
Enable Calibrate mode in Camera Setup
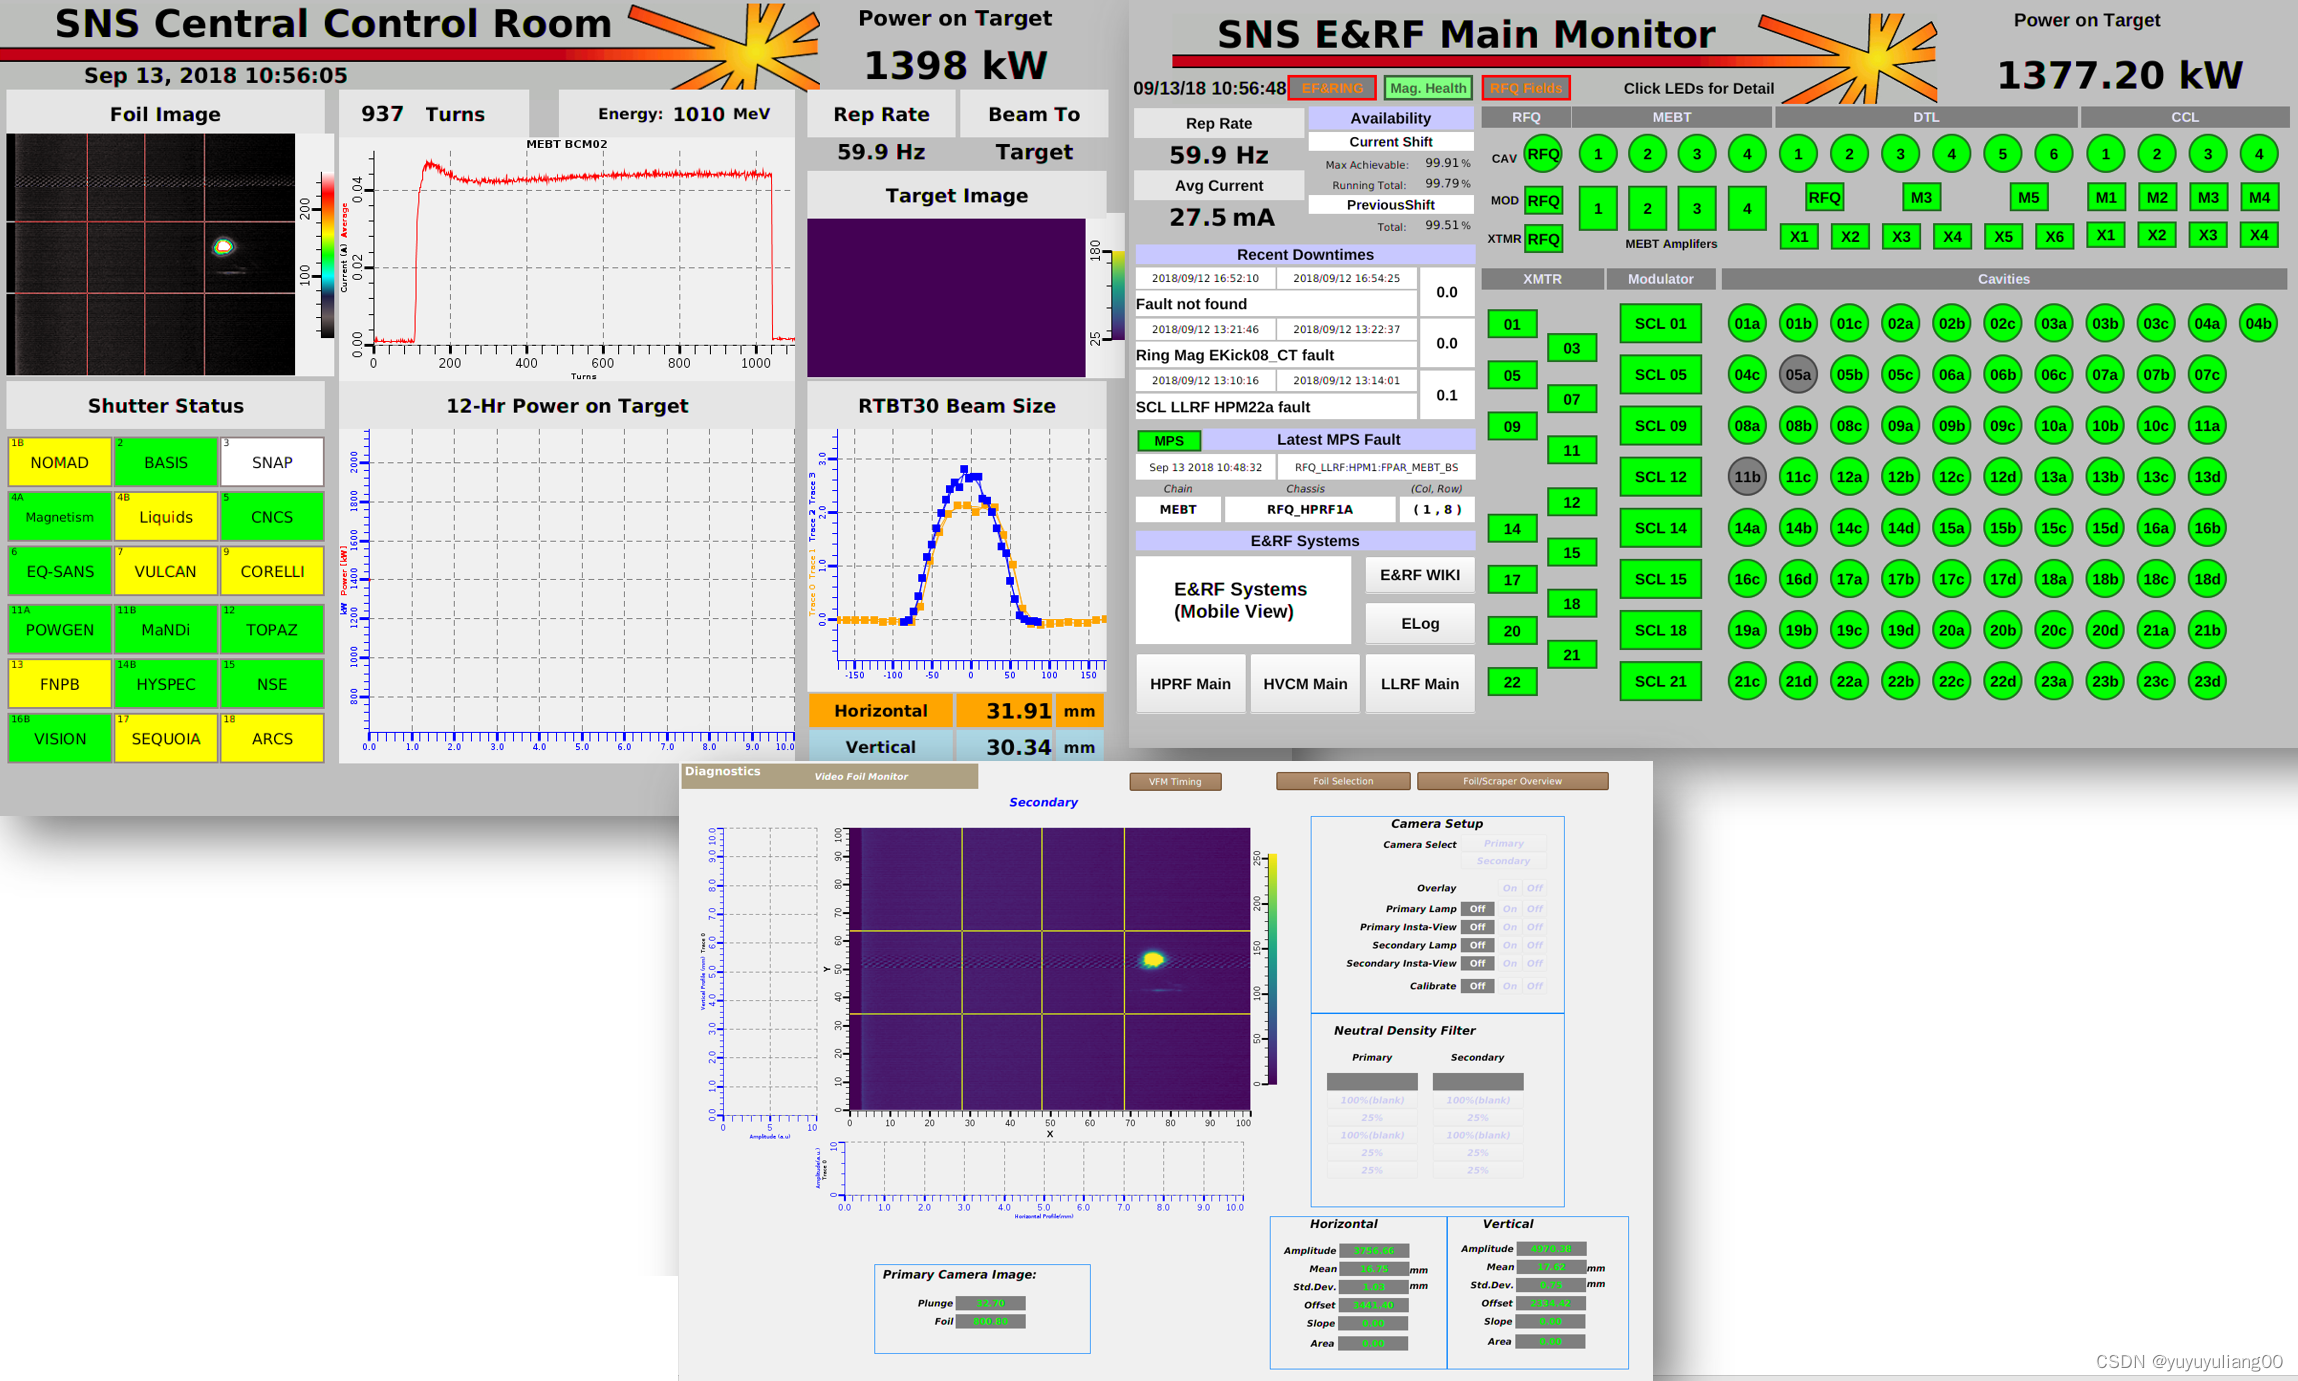1510,985
